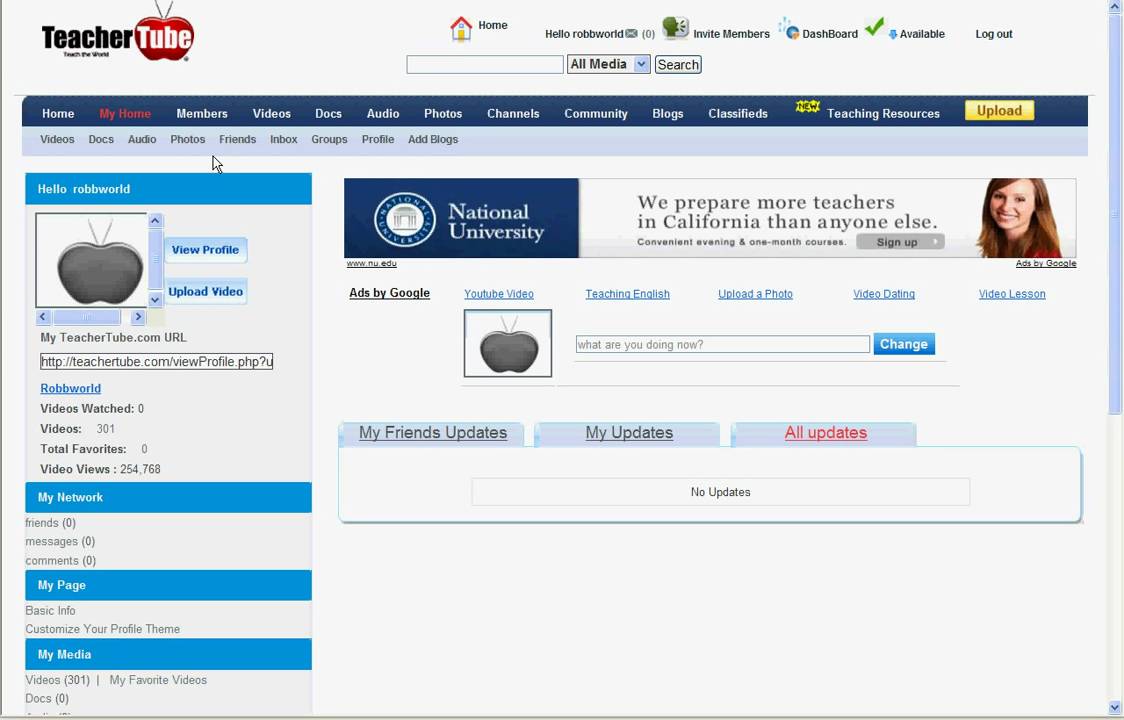Image resolution: width=1124 pixels, height=720 pixels.
Task: Open Friends in the sub-navigation bar
Action: pos(237,139)
